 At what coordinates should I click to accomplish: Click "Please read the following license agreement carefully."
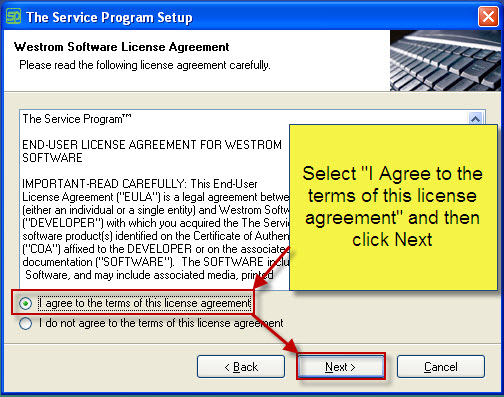[145, 65]
